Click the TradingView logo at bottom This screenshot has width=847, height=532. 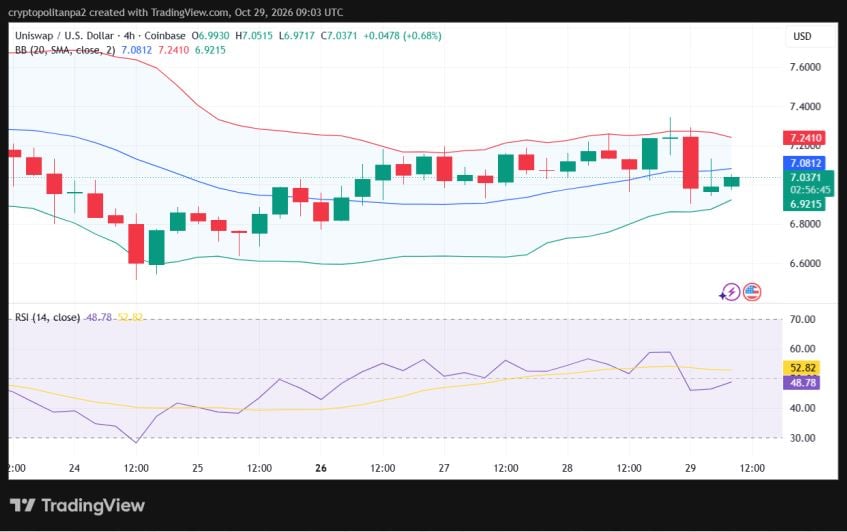[77, 506]
